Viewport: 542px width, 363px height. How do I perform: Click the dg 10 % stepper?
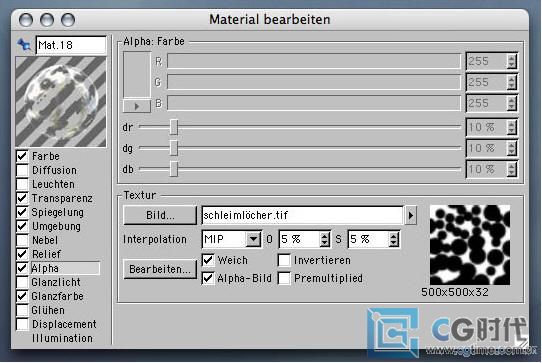pyautogui.click(x=512, y=148)
